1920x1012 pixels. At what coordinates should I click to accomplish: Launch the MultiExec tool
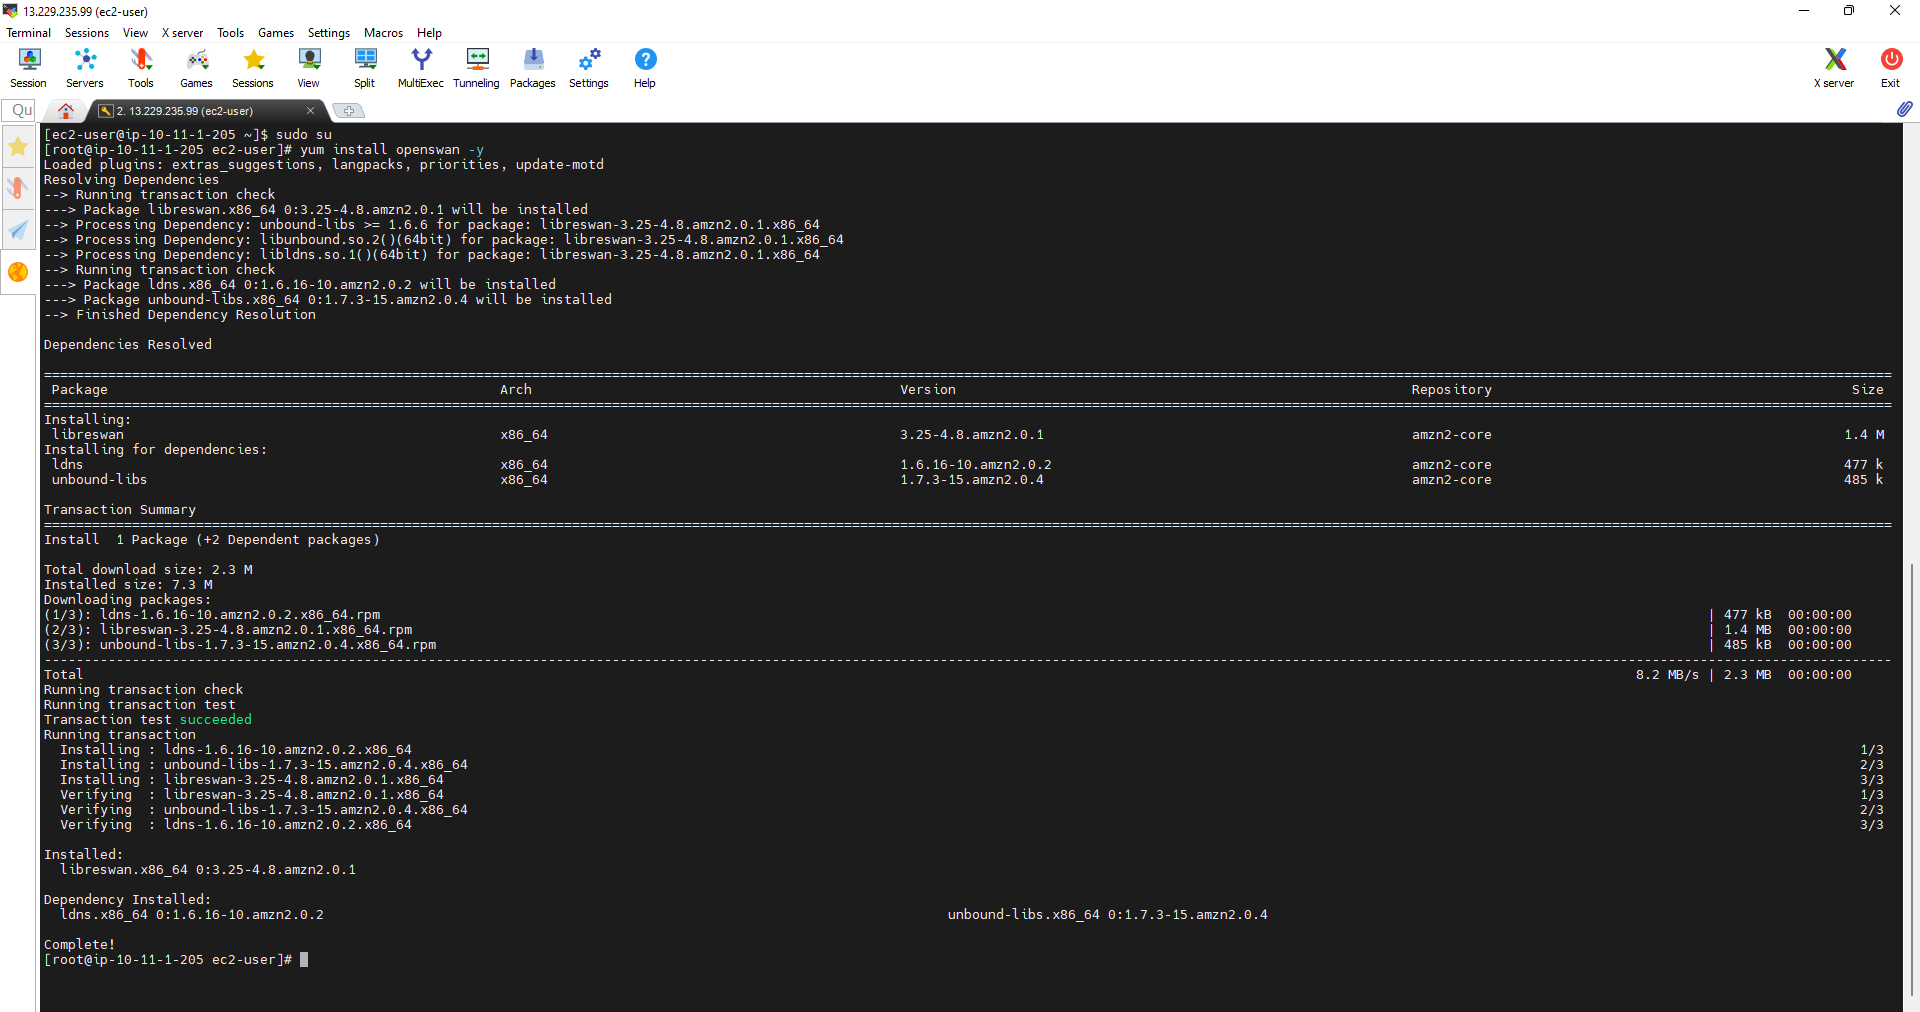pyautogui.click(x=421, y=68)
